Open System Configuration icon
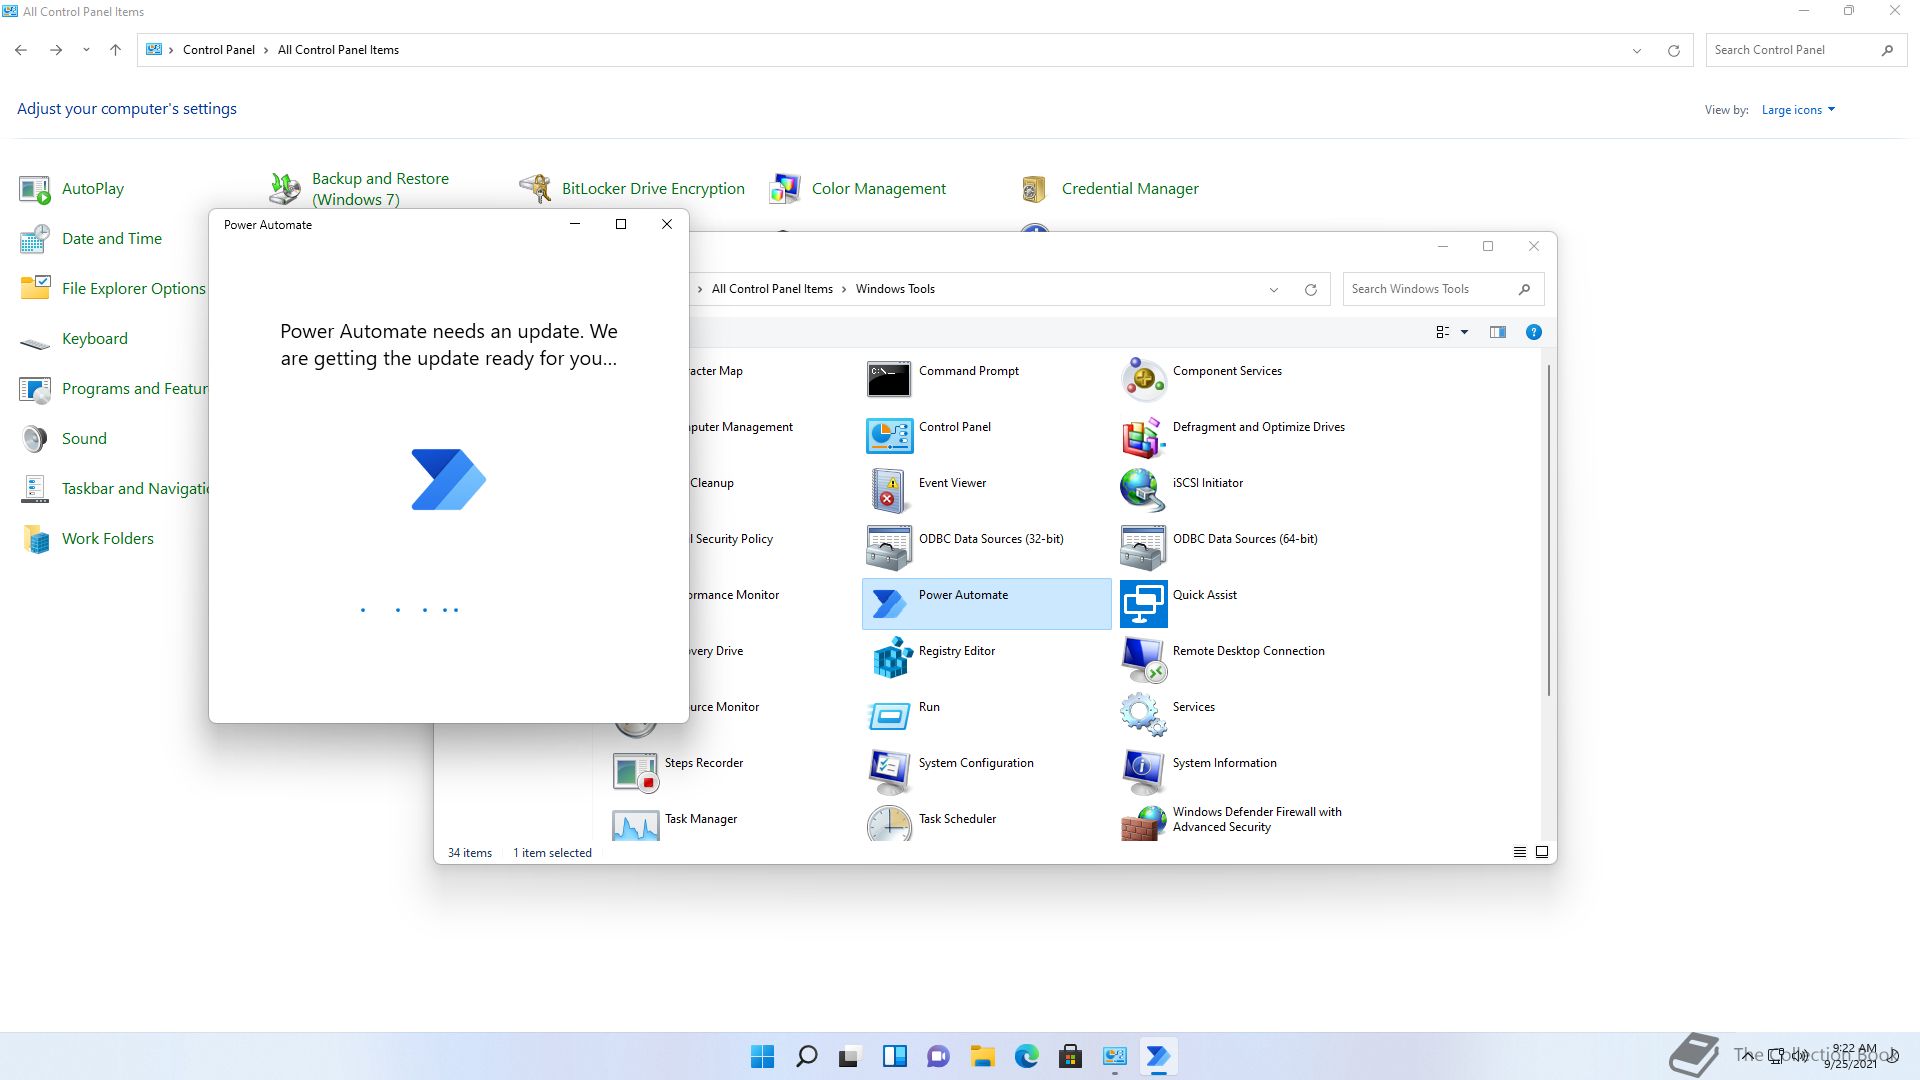This screenshot has width=1920, height=1080. pos(889,771)
